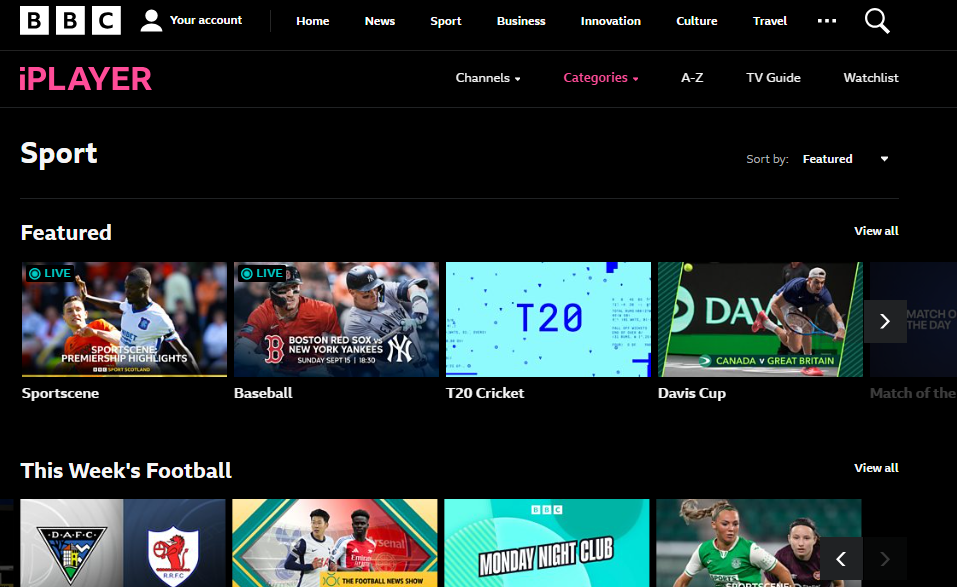Click the T20 Cricket title text

485,394
